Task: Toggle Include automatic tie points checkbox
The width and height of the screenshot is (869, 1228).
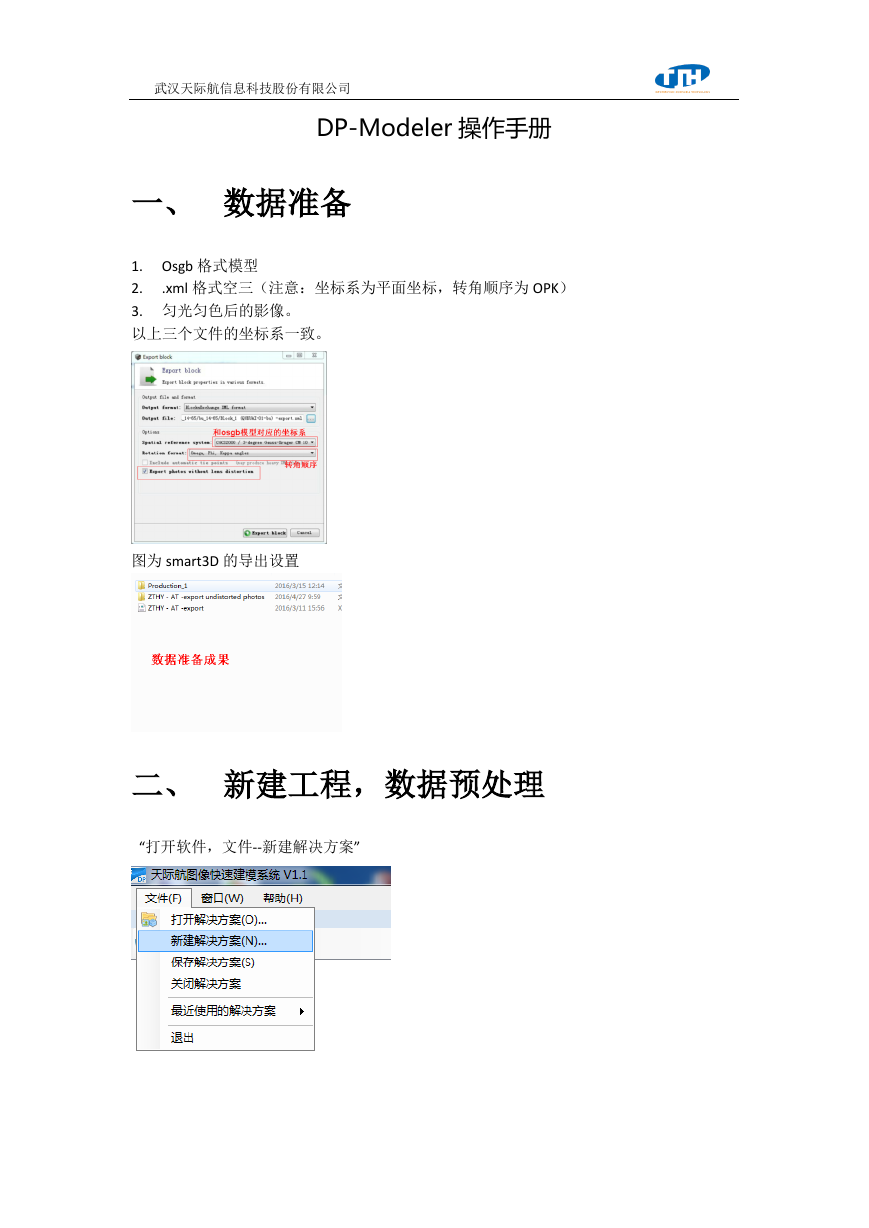Action: point(145,462)
